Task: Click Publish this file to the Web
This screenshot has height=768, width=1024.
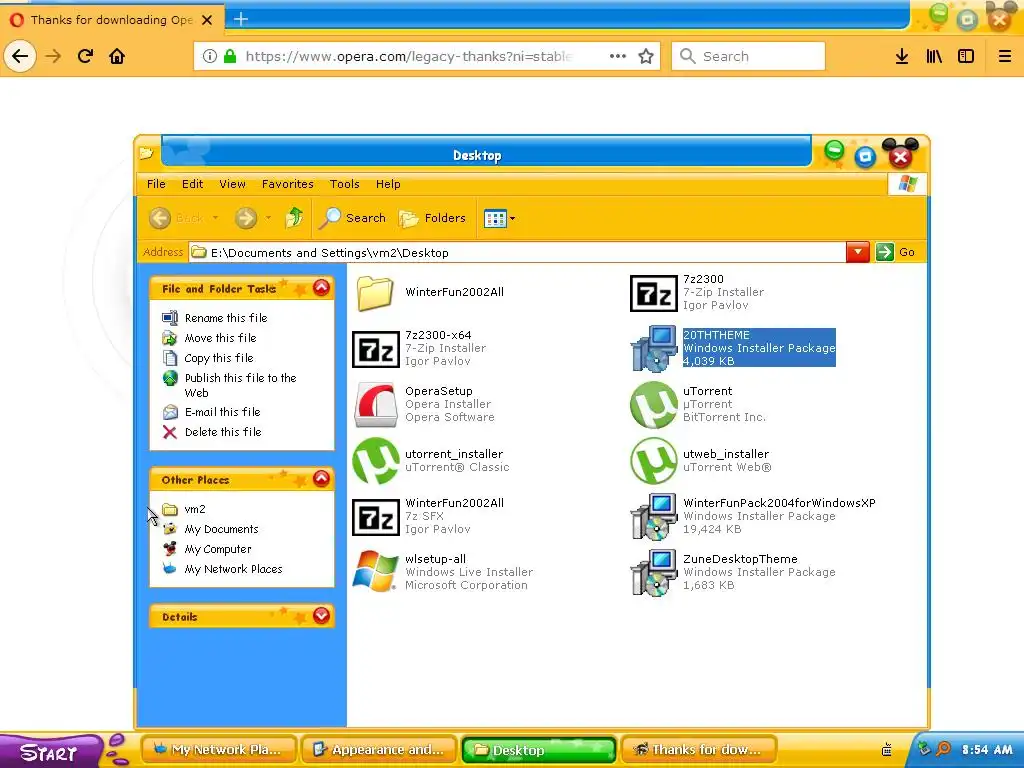Action: click(x=240, y=385)
